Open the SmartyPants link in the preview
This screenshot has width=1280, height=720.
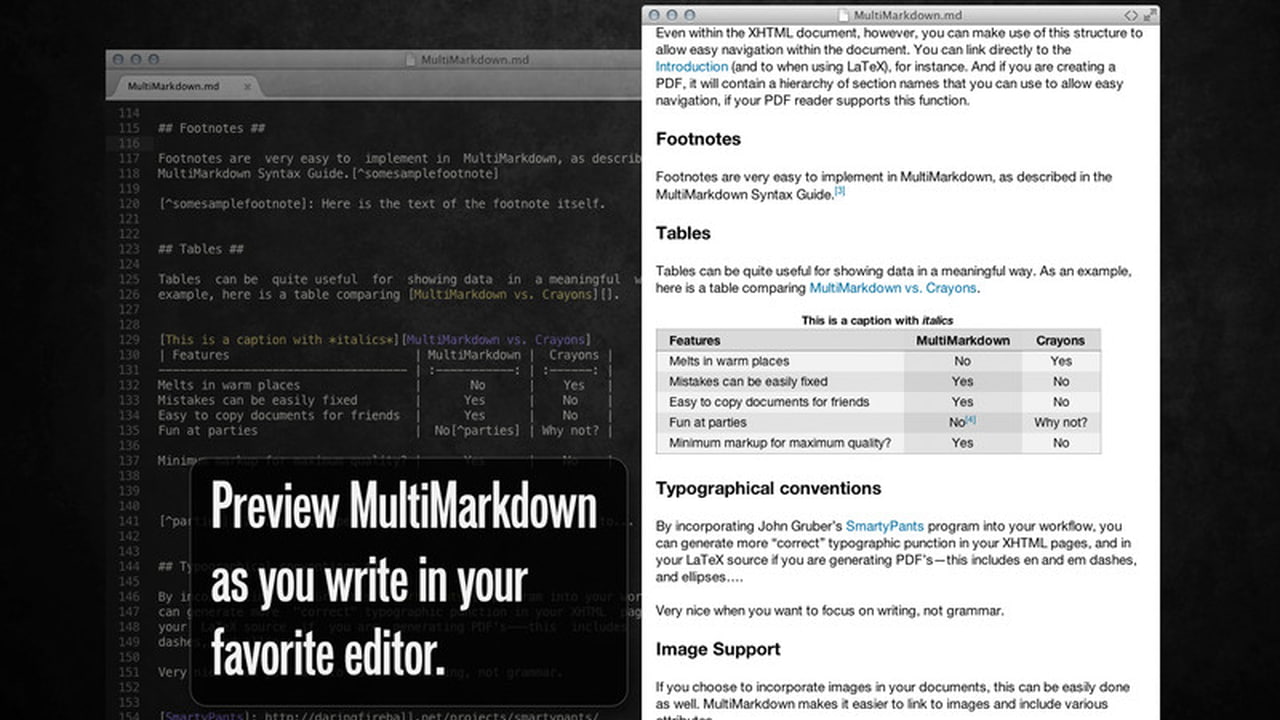click(885, 526)
